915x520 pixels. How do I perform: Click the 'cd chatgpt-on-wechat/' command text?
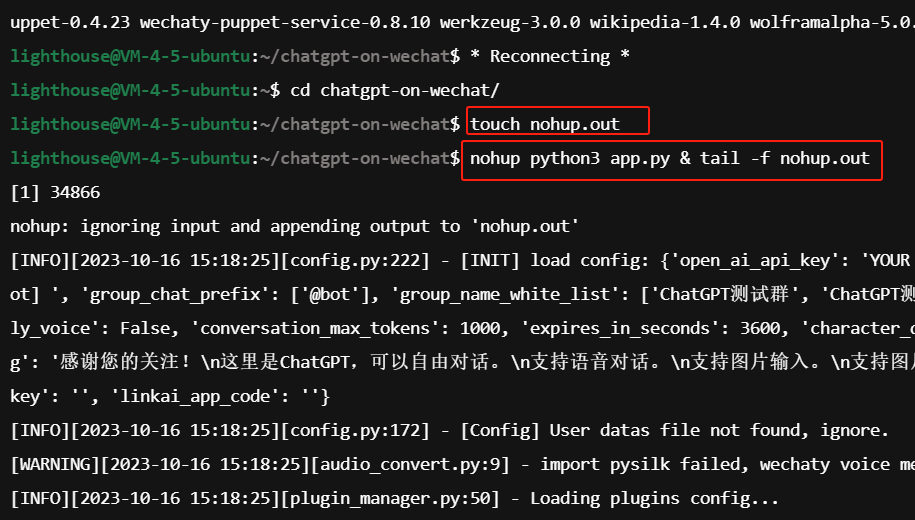coord(394,90)
